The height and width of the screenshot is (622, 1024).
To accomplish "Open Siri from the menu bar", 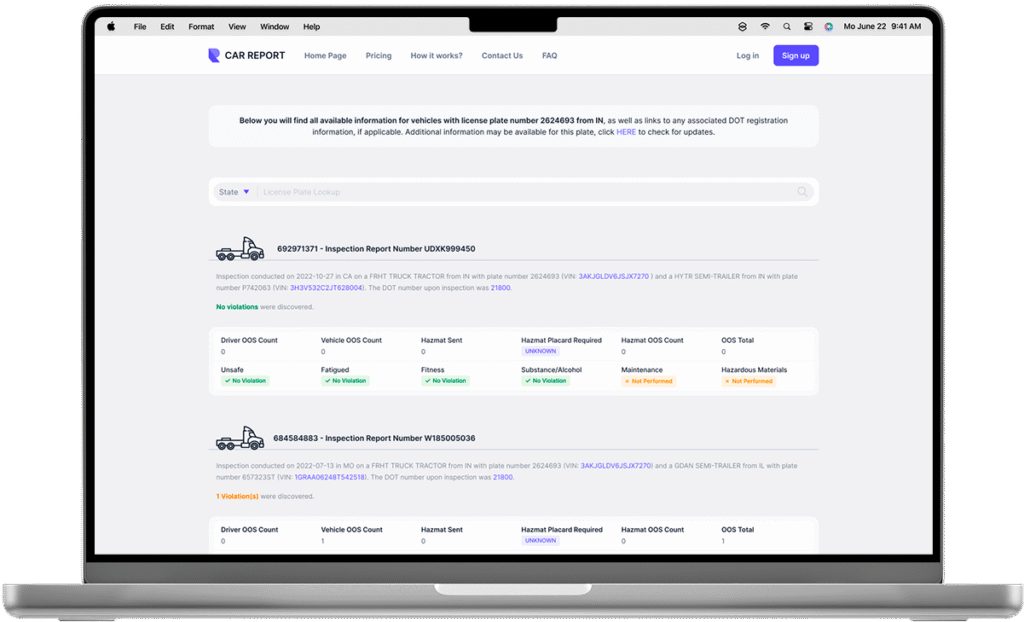I will 829,27.
